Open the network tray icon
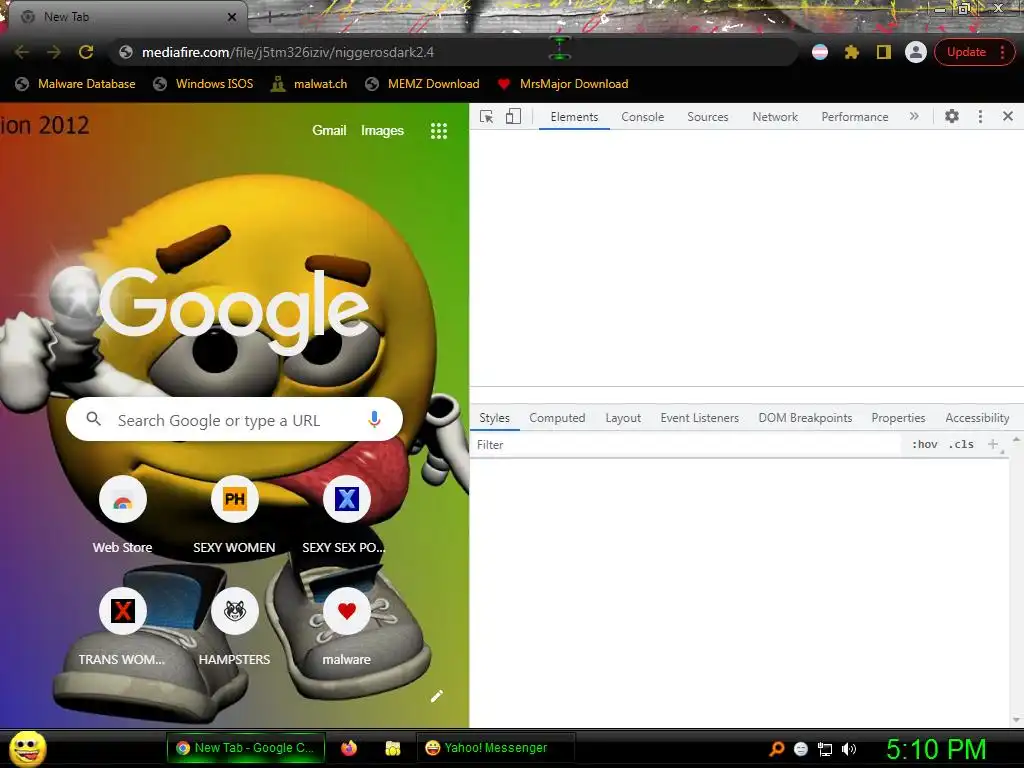 825,749
